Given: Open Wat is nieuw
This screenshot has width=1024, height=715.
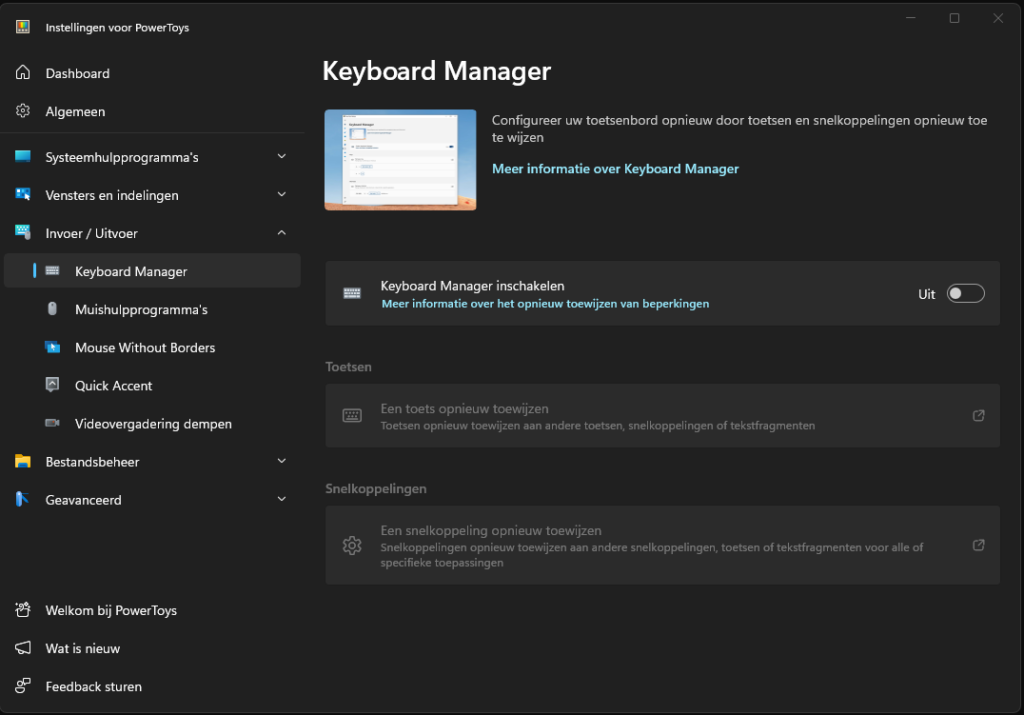Looking at the screenshot, I should click(x=152, y=648).
